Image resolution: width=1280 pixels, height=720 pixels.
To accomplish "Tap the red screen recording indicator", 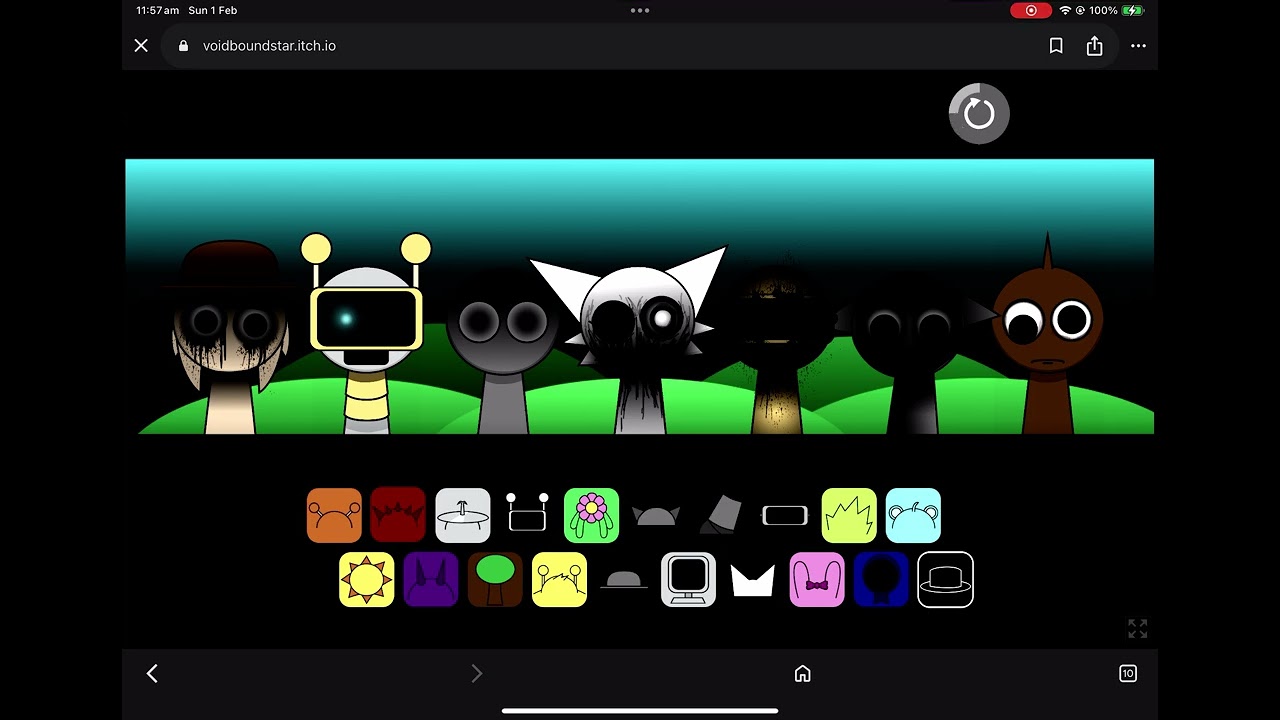I will coord(1030,10).
